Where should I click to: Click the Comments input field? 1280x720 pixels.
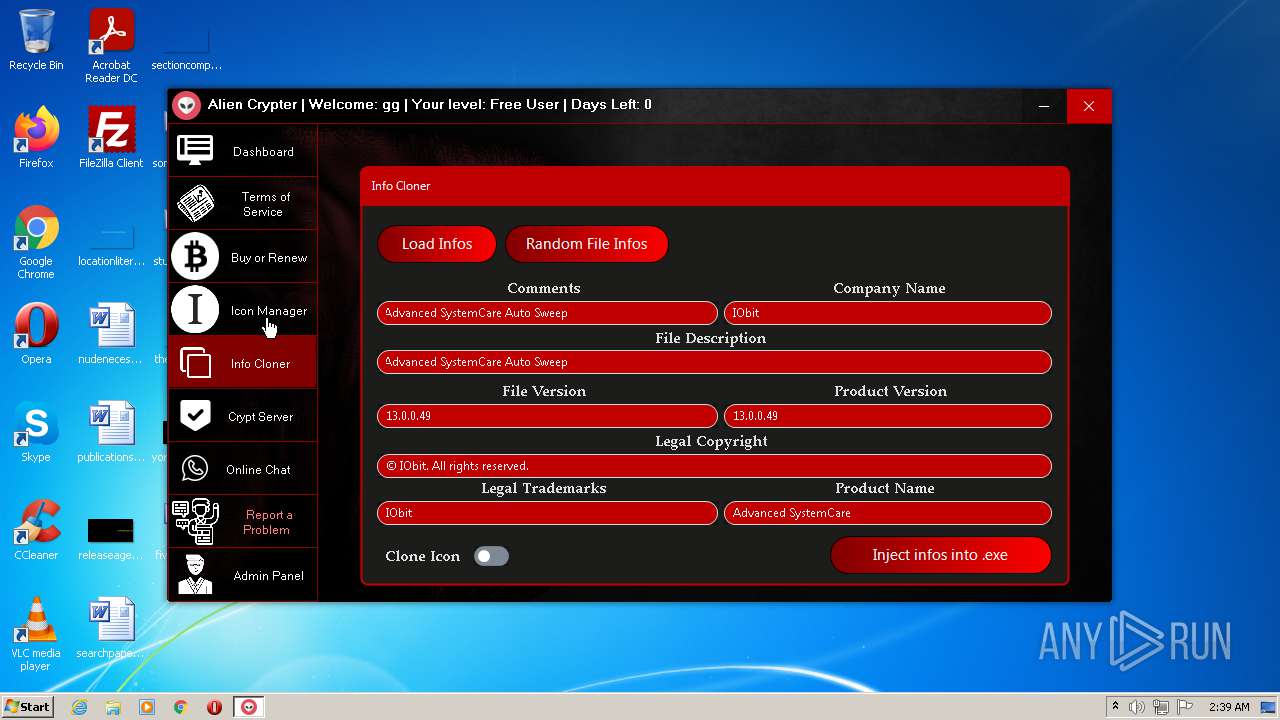click(547, 313)
